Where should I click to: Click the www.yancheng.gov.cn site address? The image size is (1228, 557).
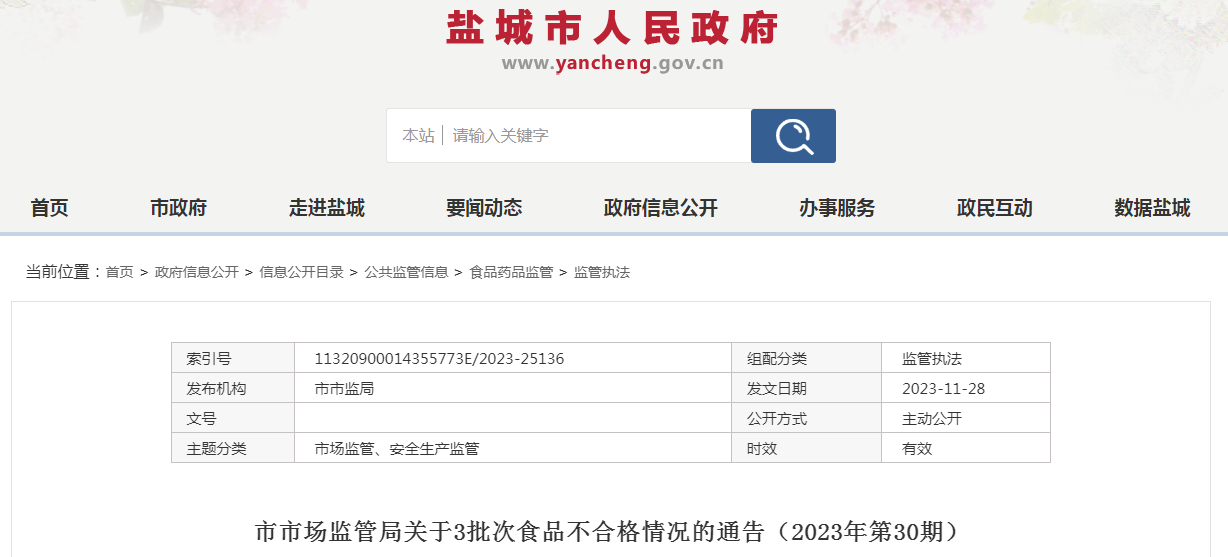point(612,64)
